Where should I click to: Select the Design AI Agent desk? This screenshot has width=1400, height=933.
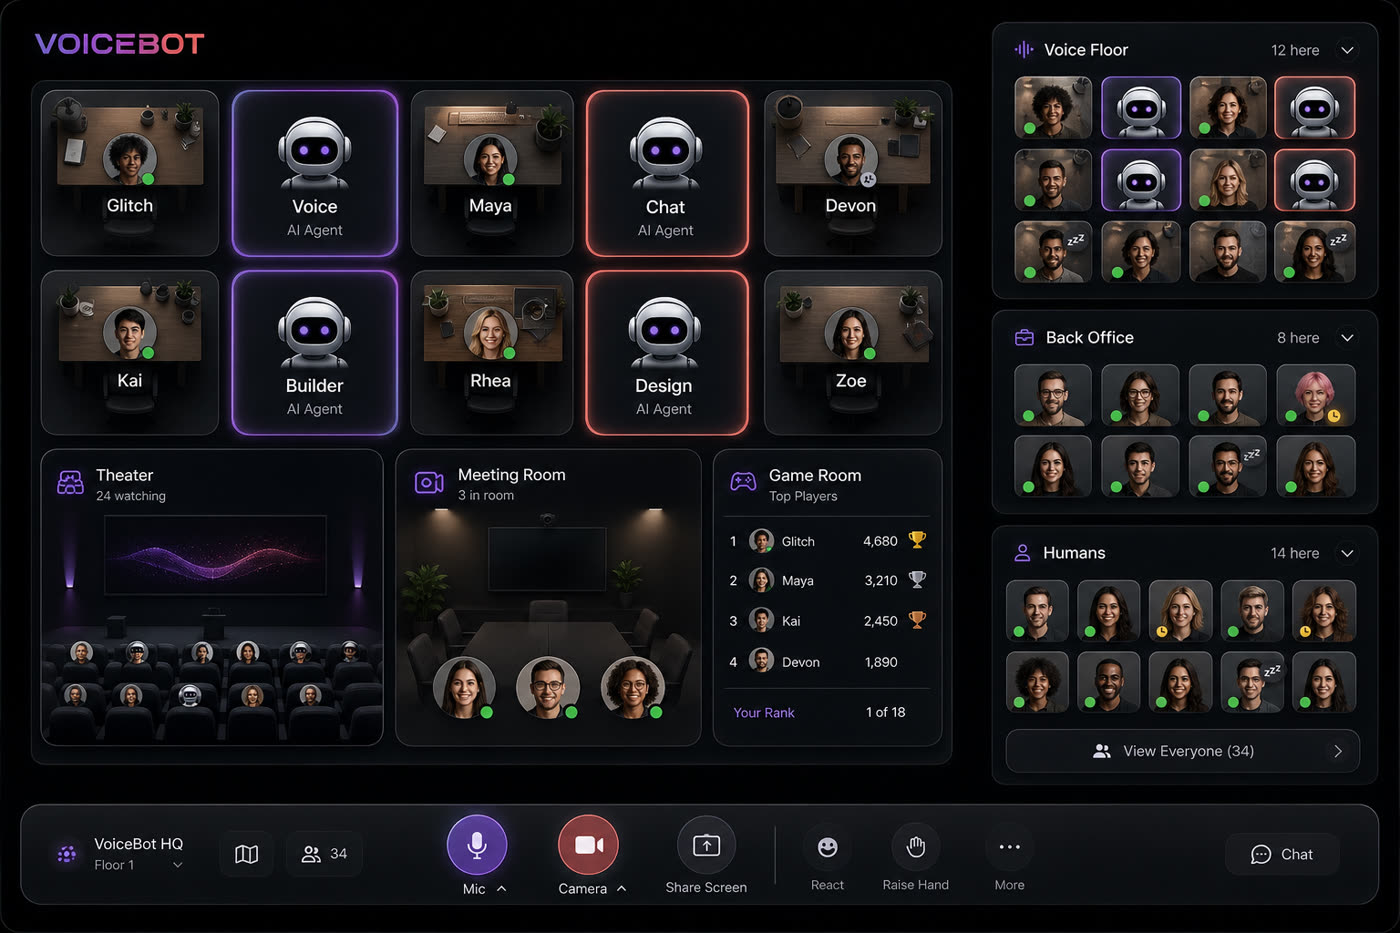tap(667, 352)
